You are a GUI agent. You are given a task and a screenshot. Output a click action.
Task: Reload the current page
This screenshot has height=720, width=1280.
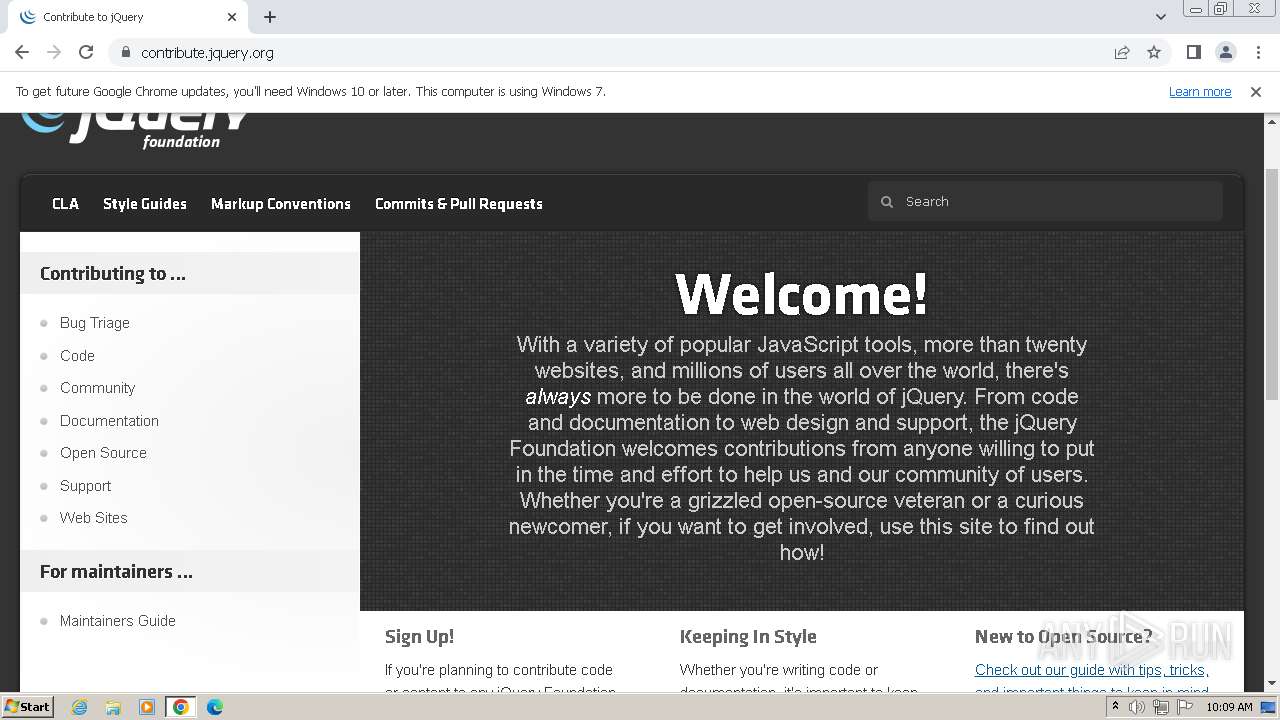86,52
